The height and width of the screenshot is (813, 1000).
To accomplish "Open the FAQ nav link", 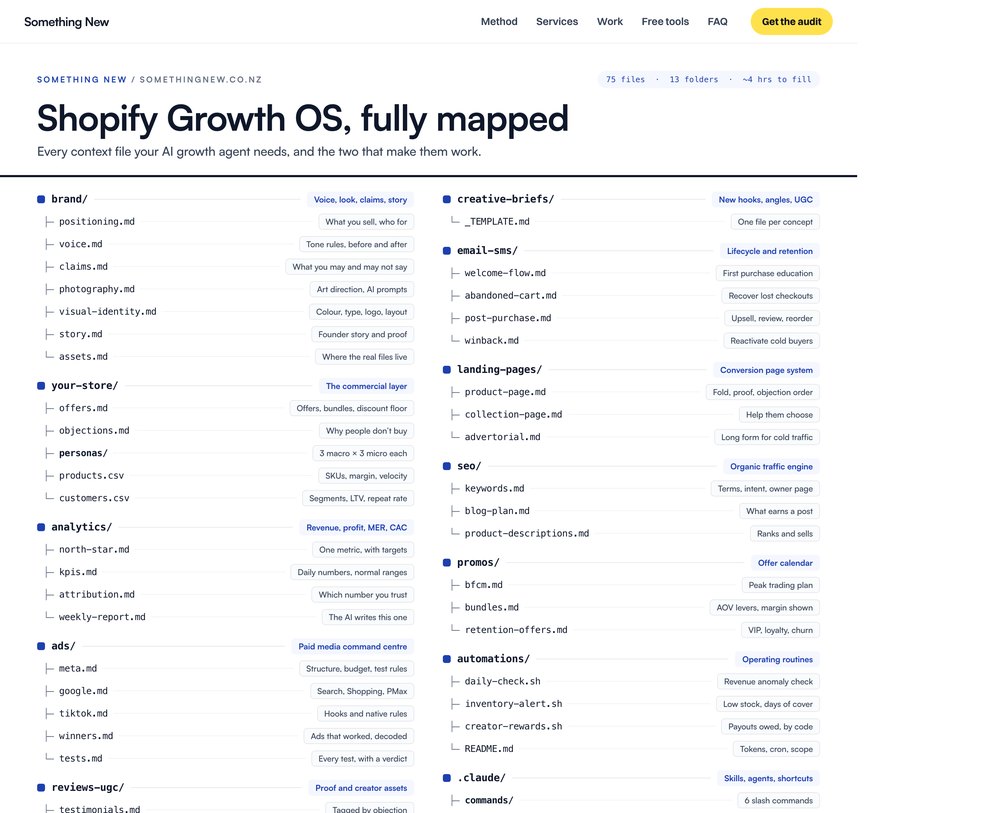I will (x=717, y=22).
